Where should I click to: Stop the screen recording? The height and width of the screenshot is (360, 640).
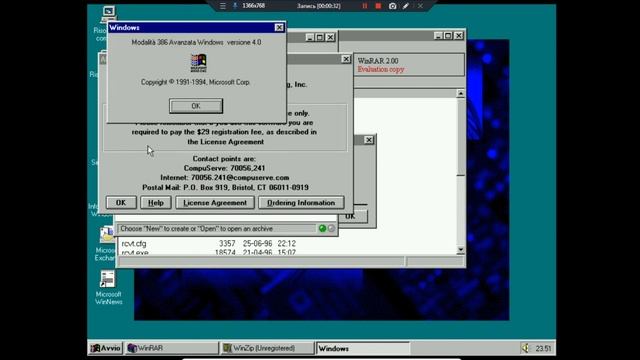[378, 6]
